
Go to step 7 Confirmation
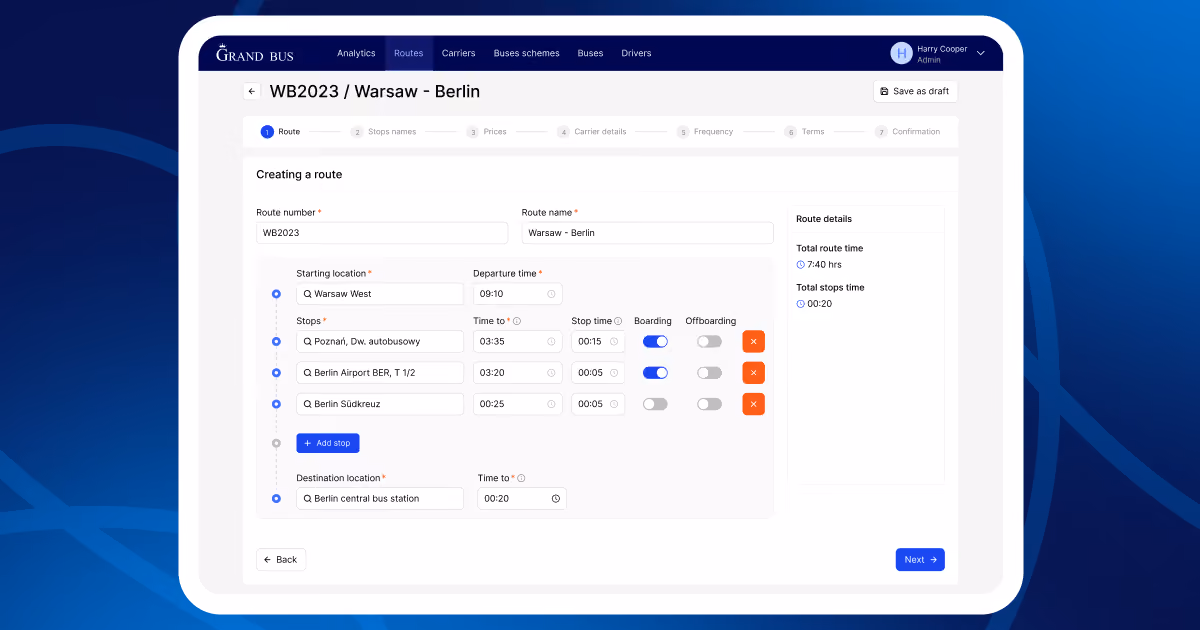[x=908, y=132]
